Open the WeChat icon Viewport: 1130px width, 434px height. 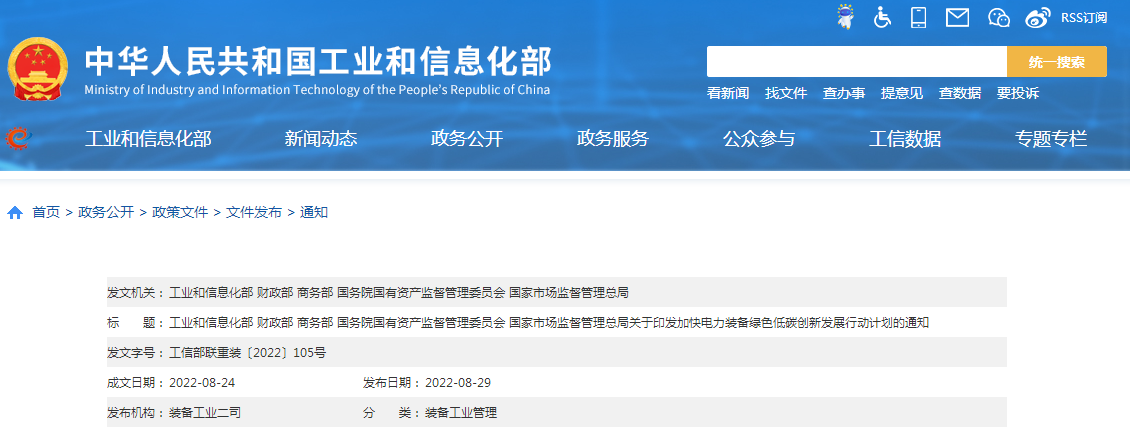pyautogui.click(x=999, y=17)
